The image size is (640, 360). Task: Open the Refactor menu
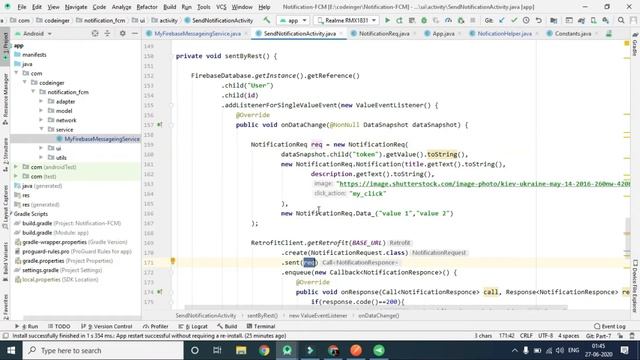[x=147, y=7]
